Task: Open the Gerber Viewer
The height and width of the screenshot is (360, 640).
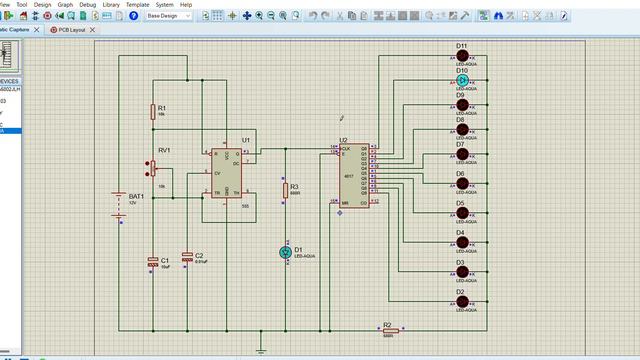Action: [71, 16]
